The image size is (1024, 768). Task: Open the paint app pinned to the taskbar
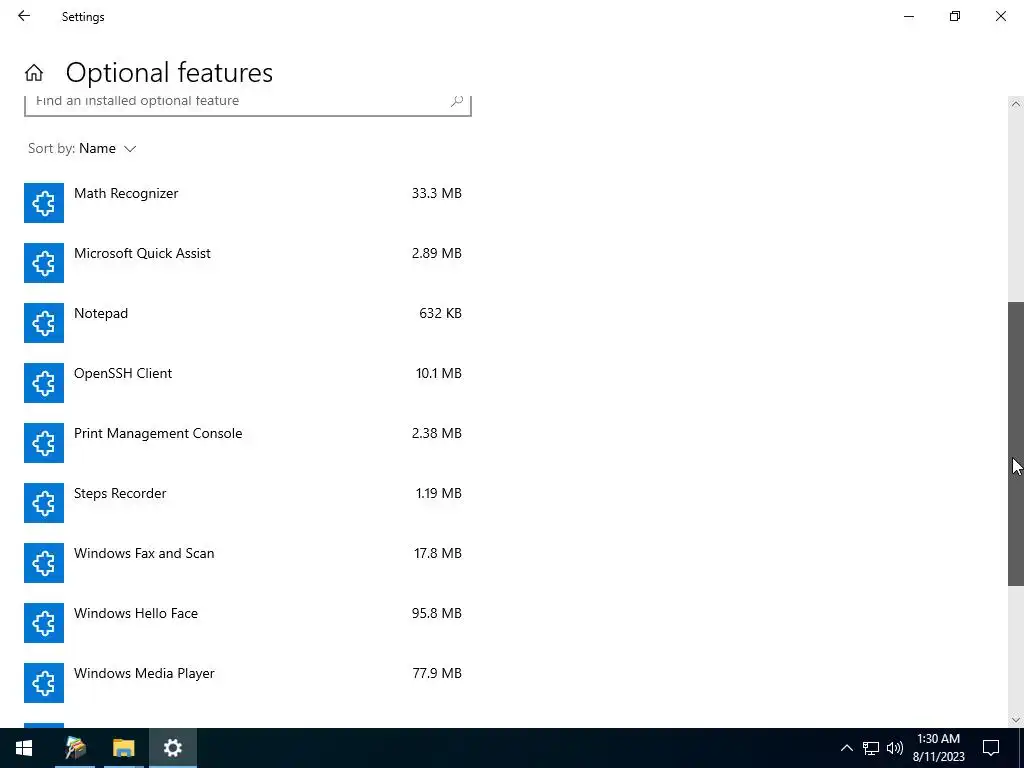75,748
